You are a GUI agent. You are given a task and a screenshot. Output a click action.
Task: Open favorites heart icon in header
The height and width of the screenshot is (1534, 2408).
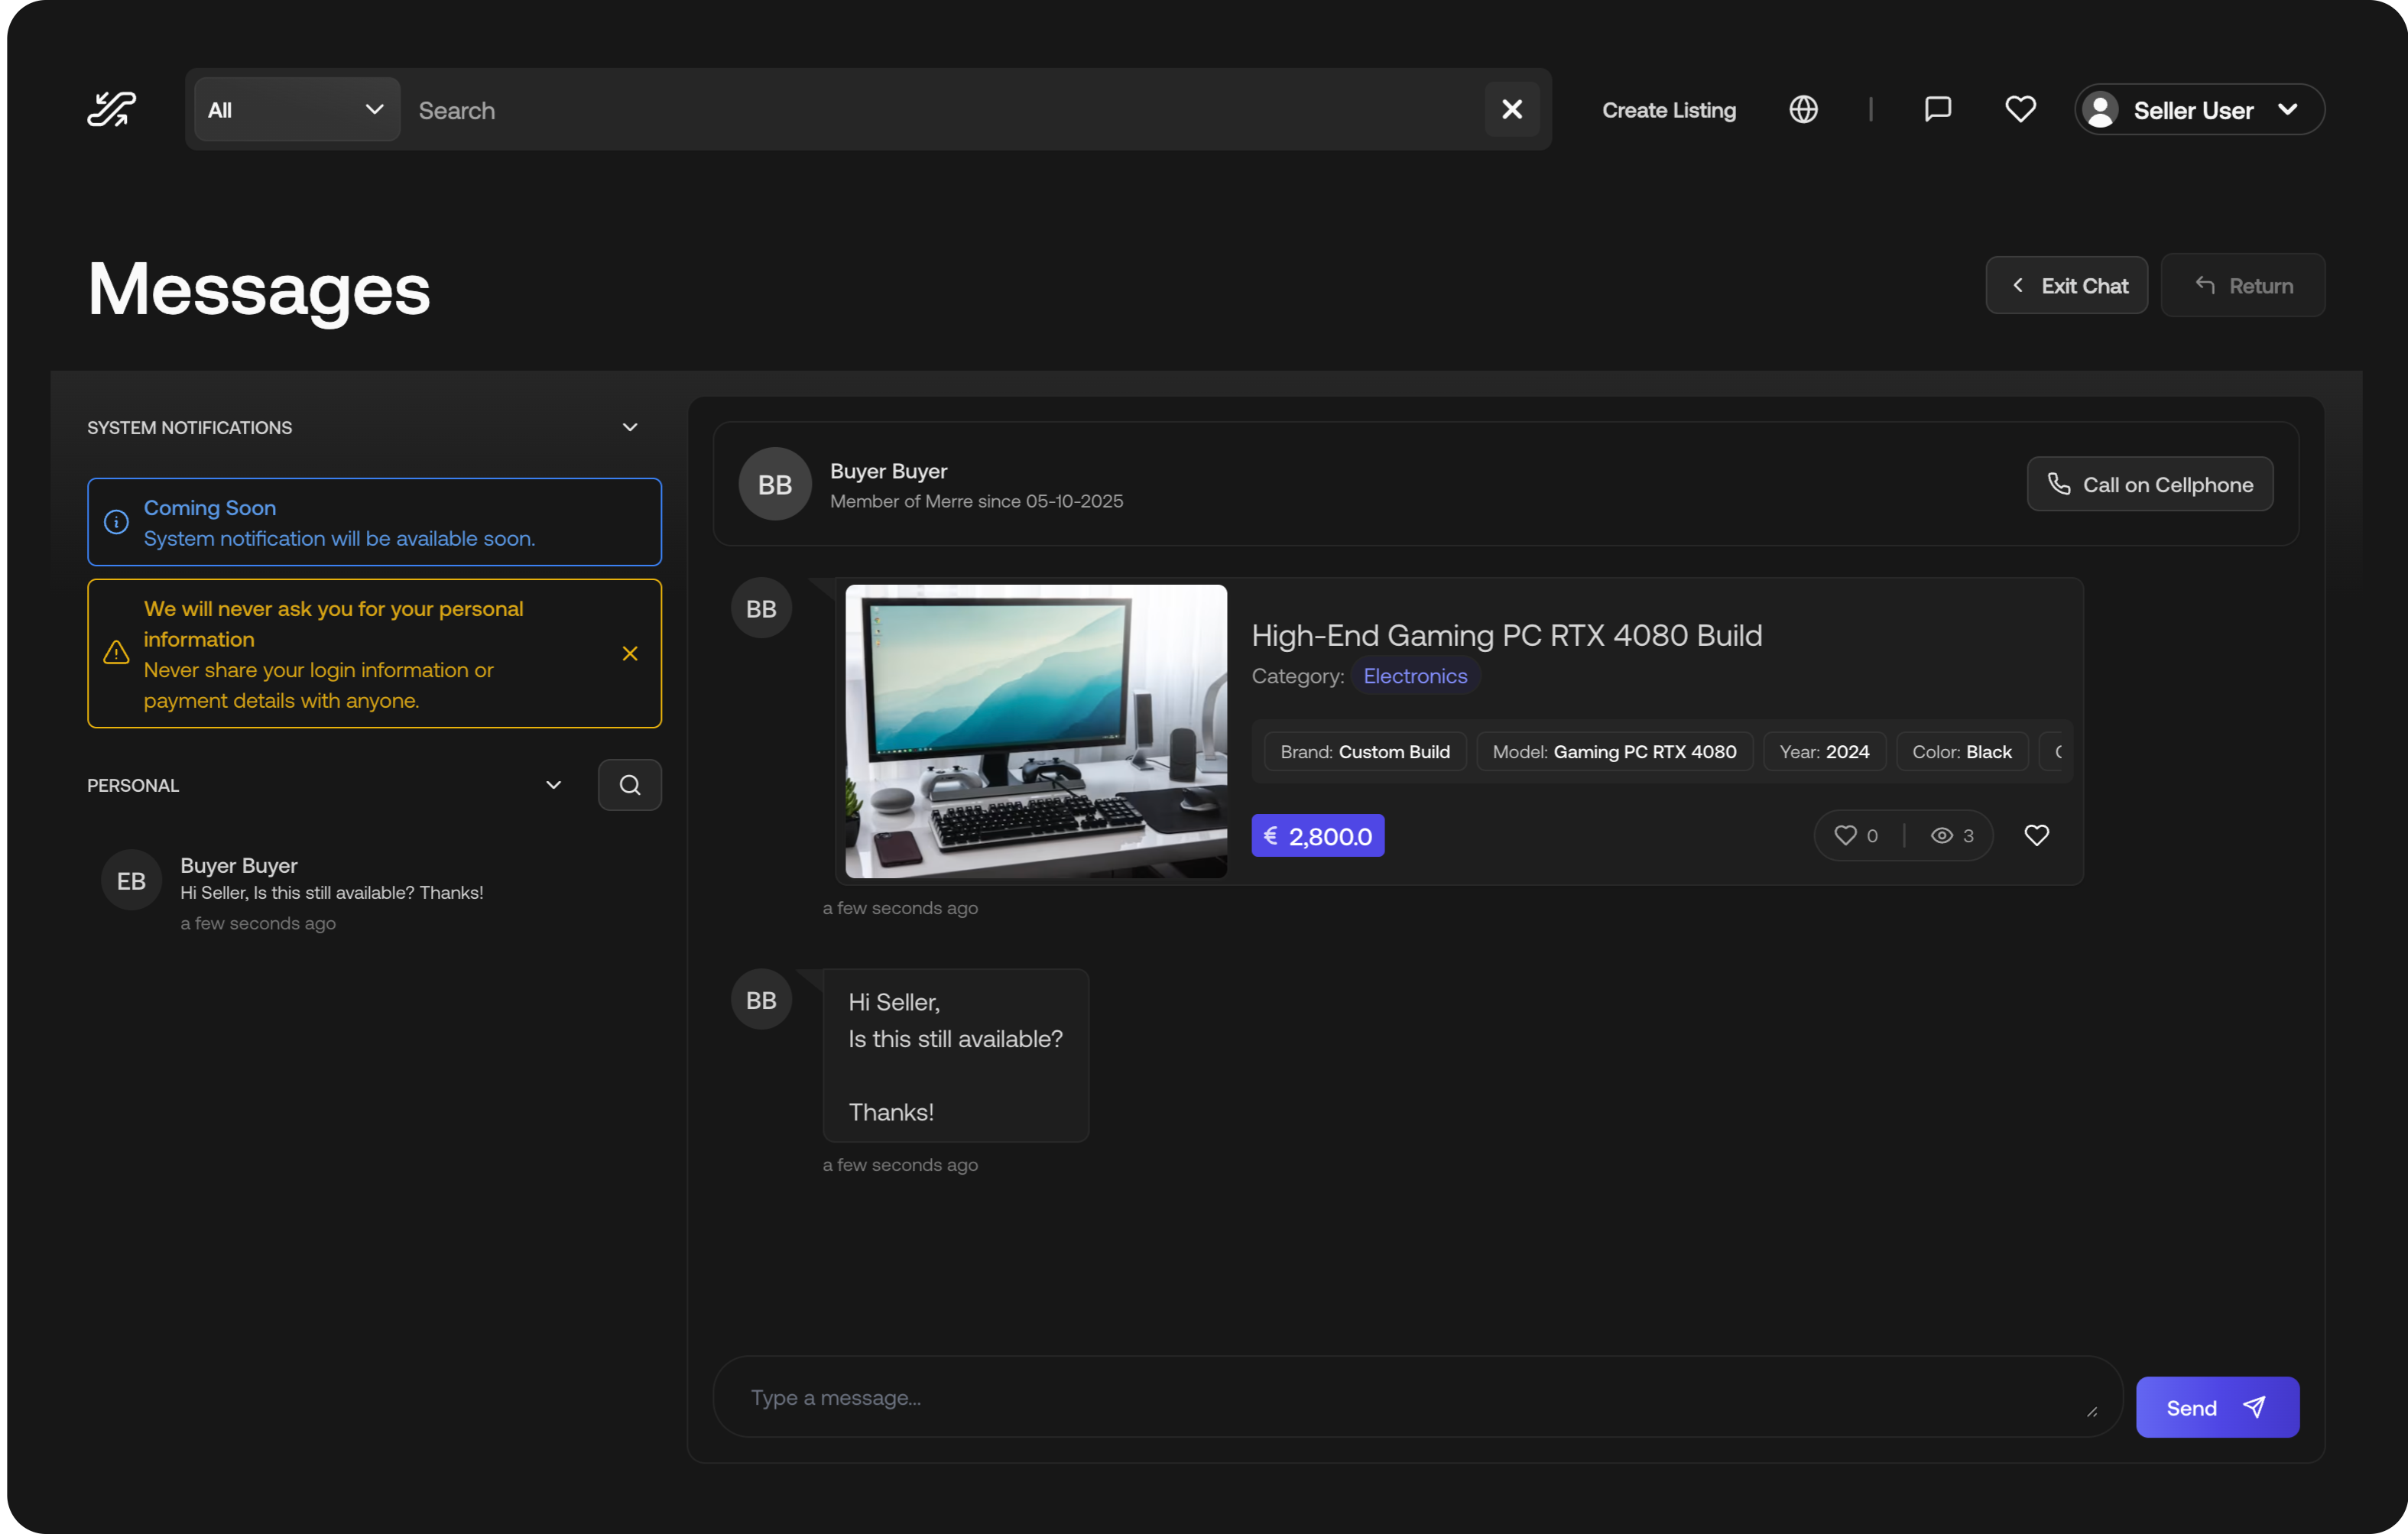2020,109
